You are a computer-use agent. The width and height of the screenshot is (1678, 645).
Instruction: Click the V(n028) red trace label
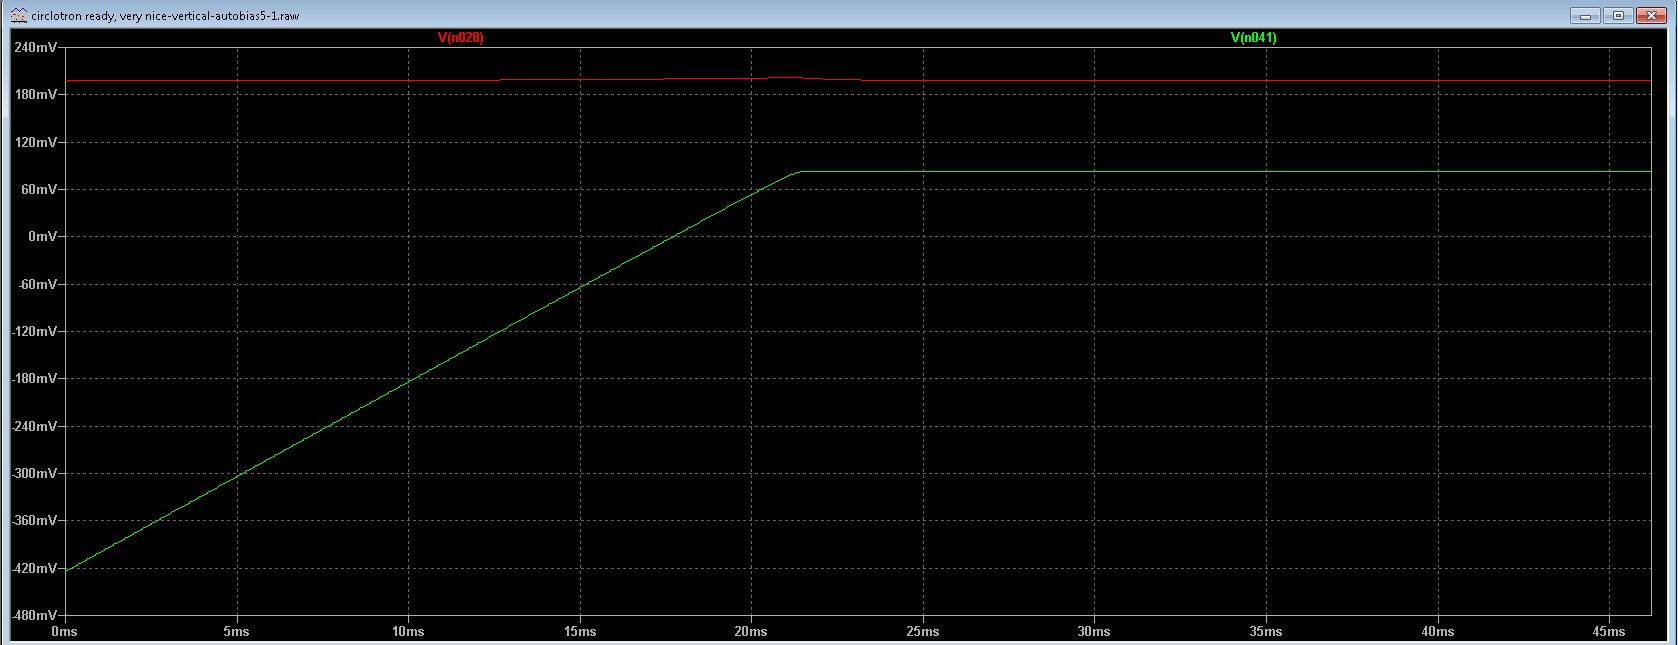[x=460, y=38]
